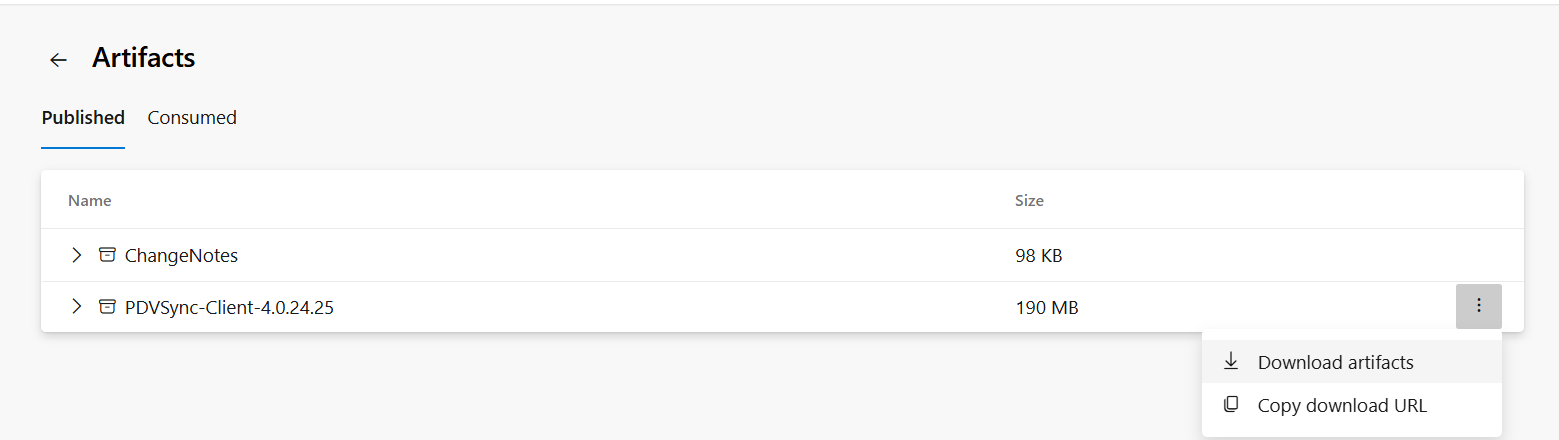Expand the PDVSync-Client-4.0.24.25 artifact
The height and width of the screenshot is (440, 1559).
coord(76,307)
